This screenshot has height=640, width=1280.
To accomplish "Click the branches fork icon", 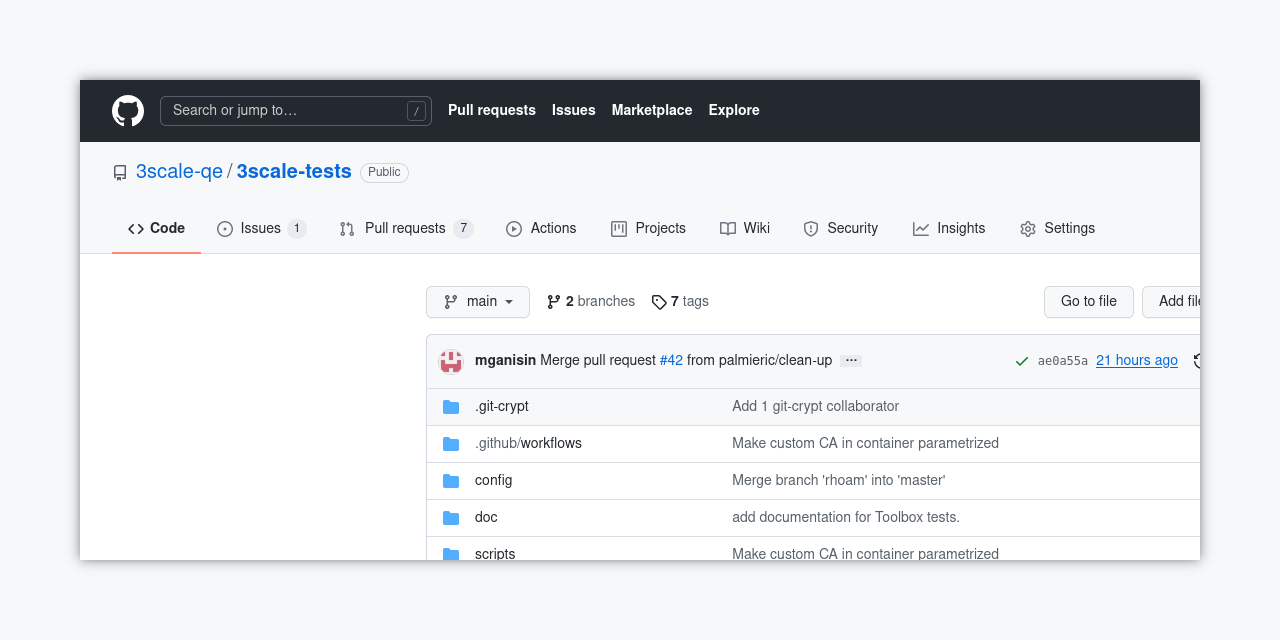I will pos(553,302).
